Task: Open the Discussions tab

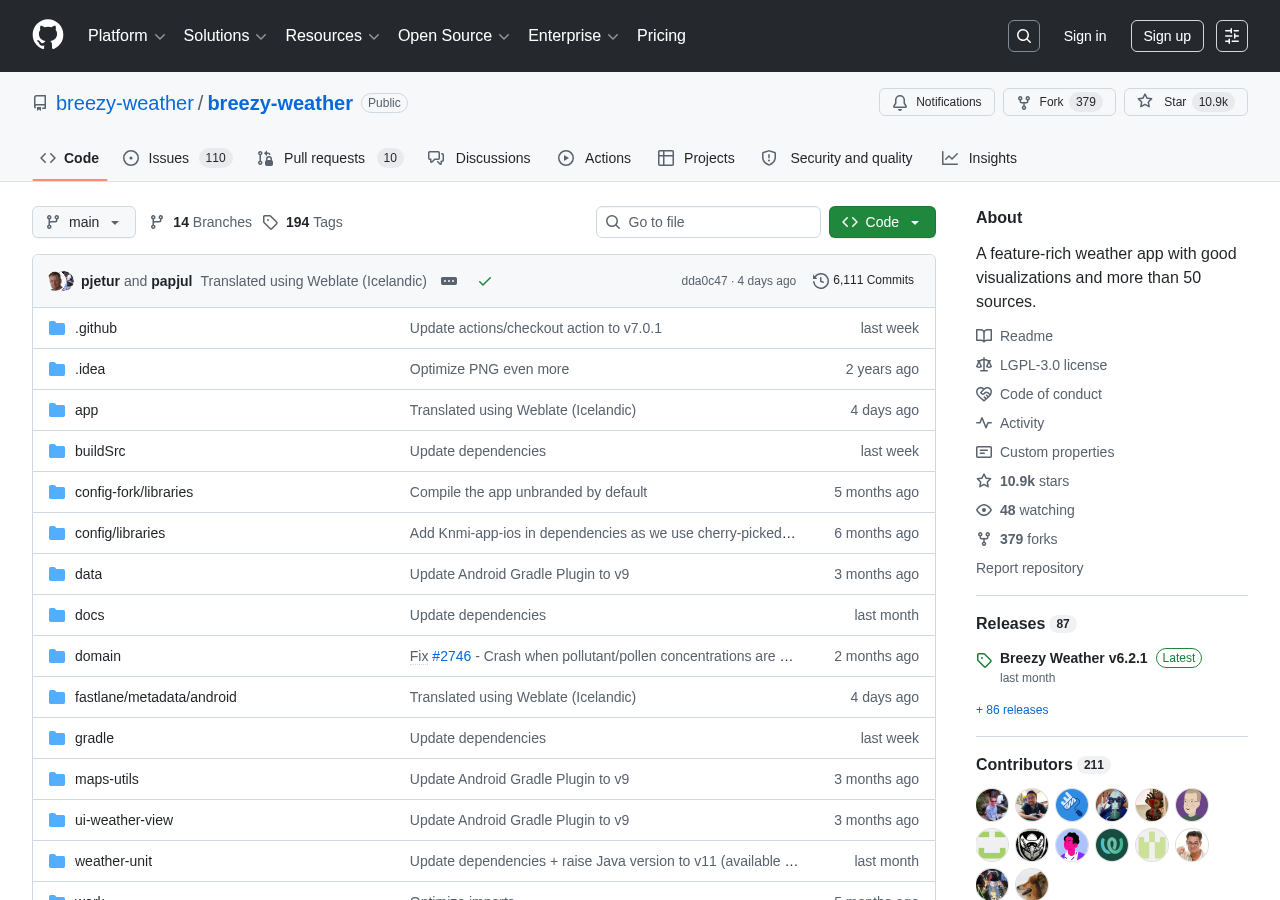Action: pos(479,158)
